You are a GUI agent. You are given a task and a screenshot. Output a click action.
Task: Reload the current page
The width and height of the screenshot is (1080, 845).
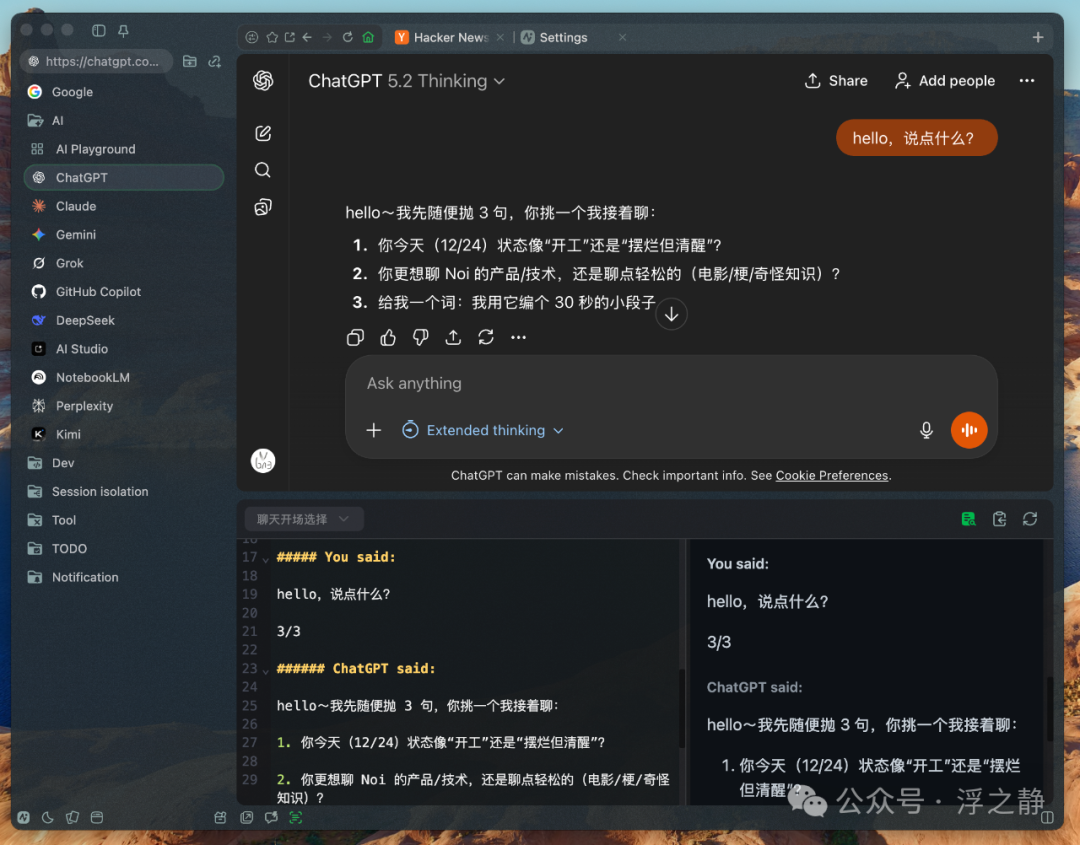(348, 37)
